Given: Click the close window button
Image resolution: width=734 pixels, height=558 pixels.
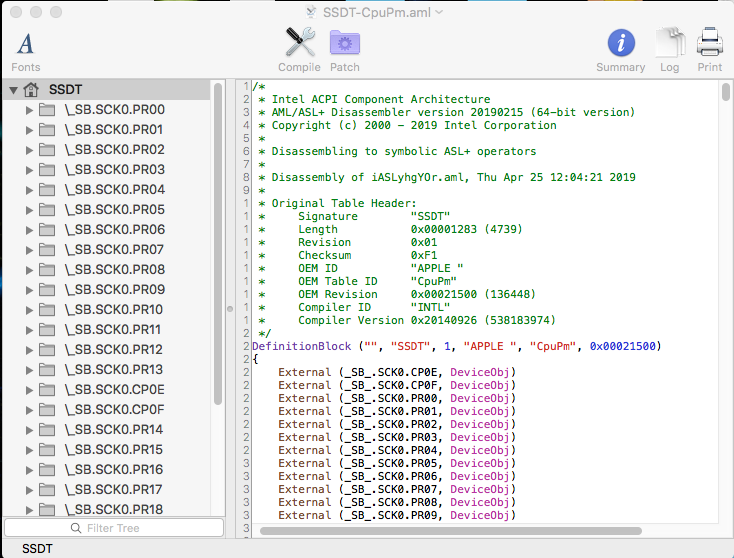Looking at the screenshot, I should (16, 12).
